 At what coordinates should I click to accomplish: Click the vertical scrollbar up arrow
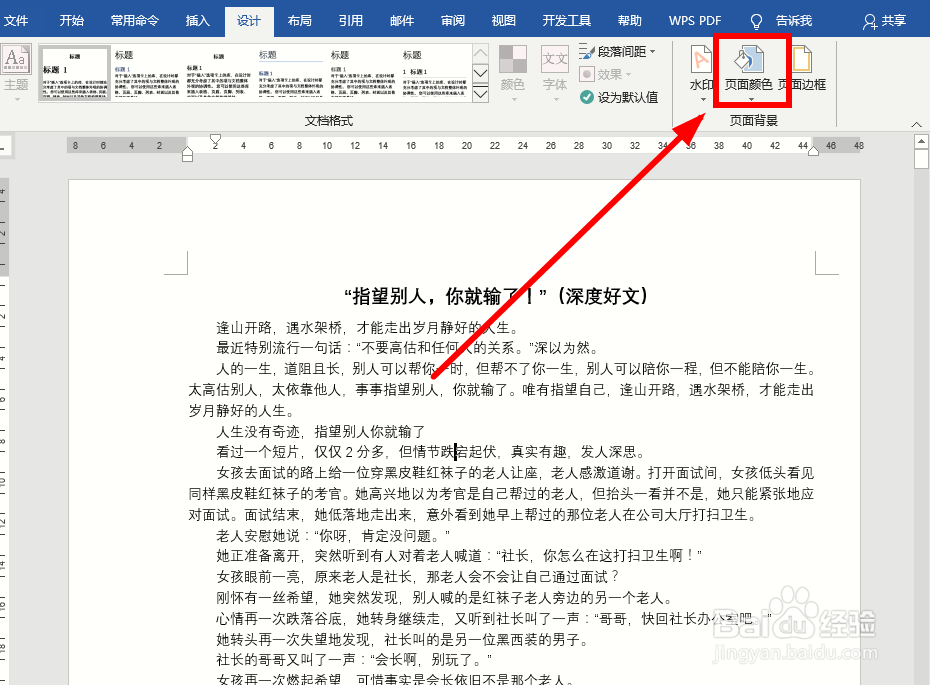point(920,140)
